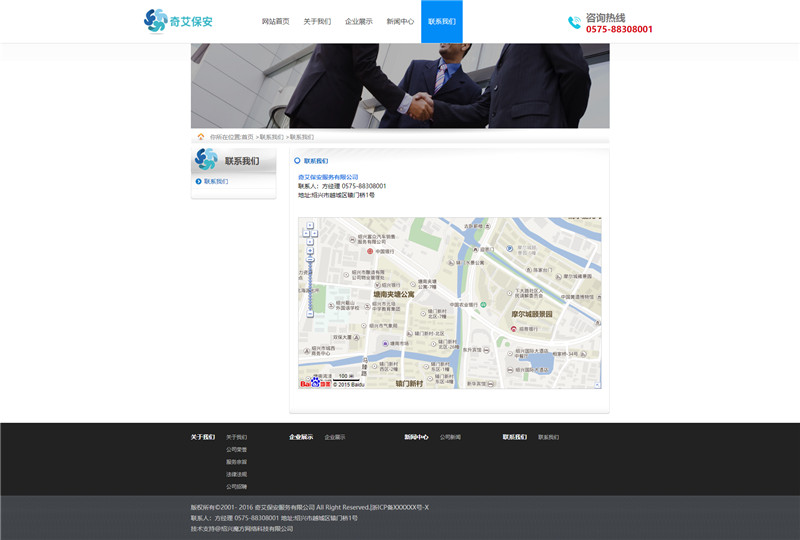Open 网站首页 in the top navigation

click(276, 21)
